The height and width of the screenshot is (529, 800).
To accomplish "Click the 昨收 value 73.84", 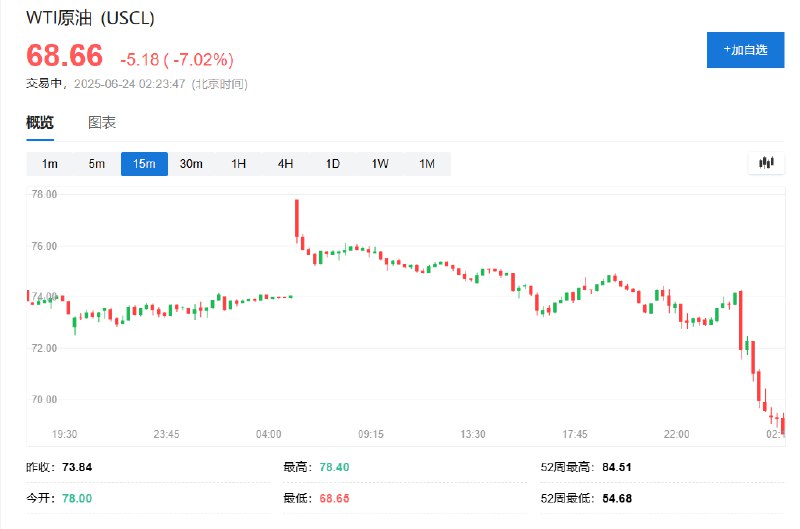I will (x=77, y=467).
